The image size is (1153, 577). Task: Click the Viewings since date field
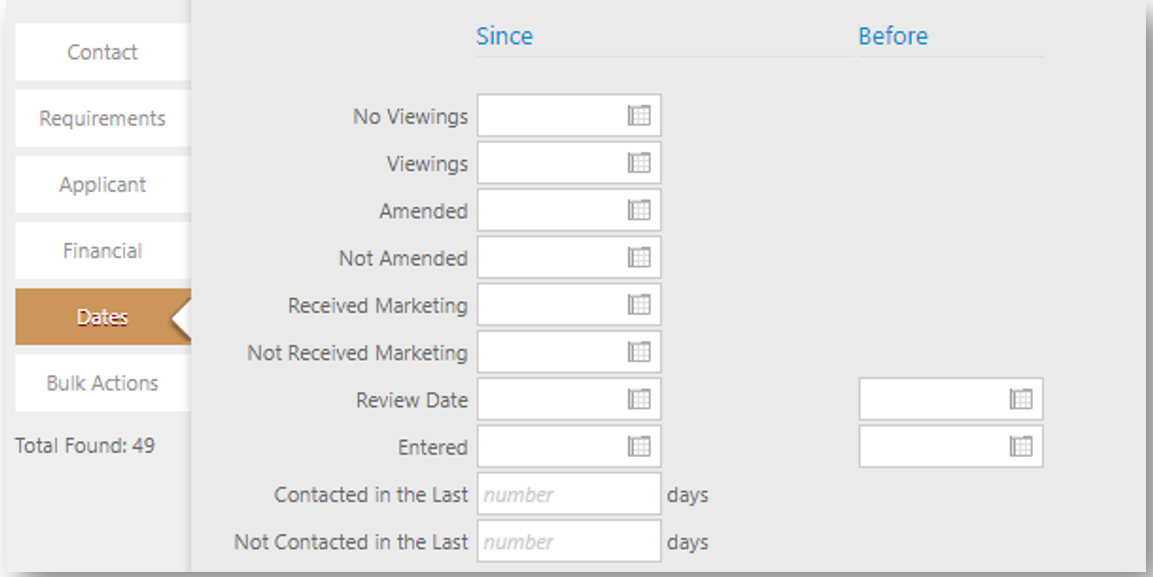[550, 163]
